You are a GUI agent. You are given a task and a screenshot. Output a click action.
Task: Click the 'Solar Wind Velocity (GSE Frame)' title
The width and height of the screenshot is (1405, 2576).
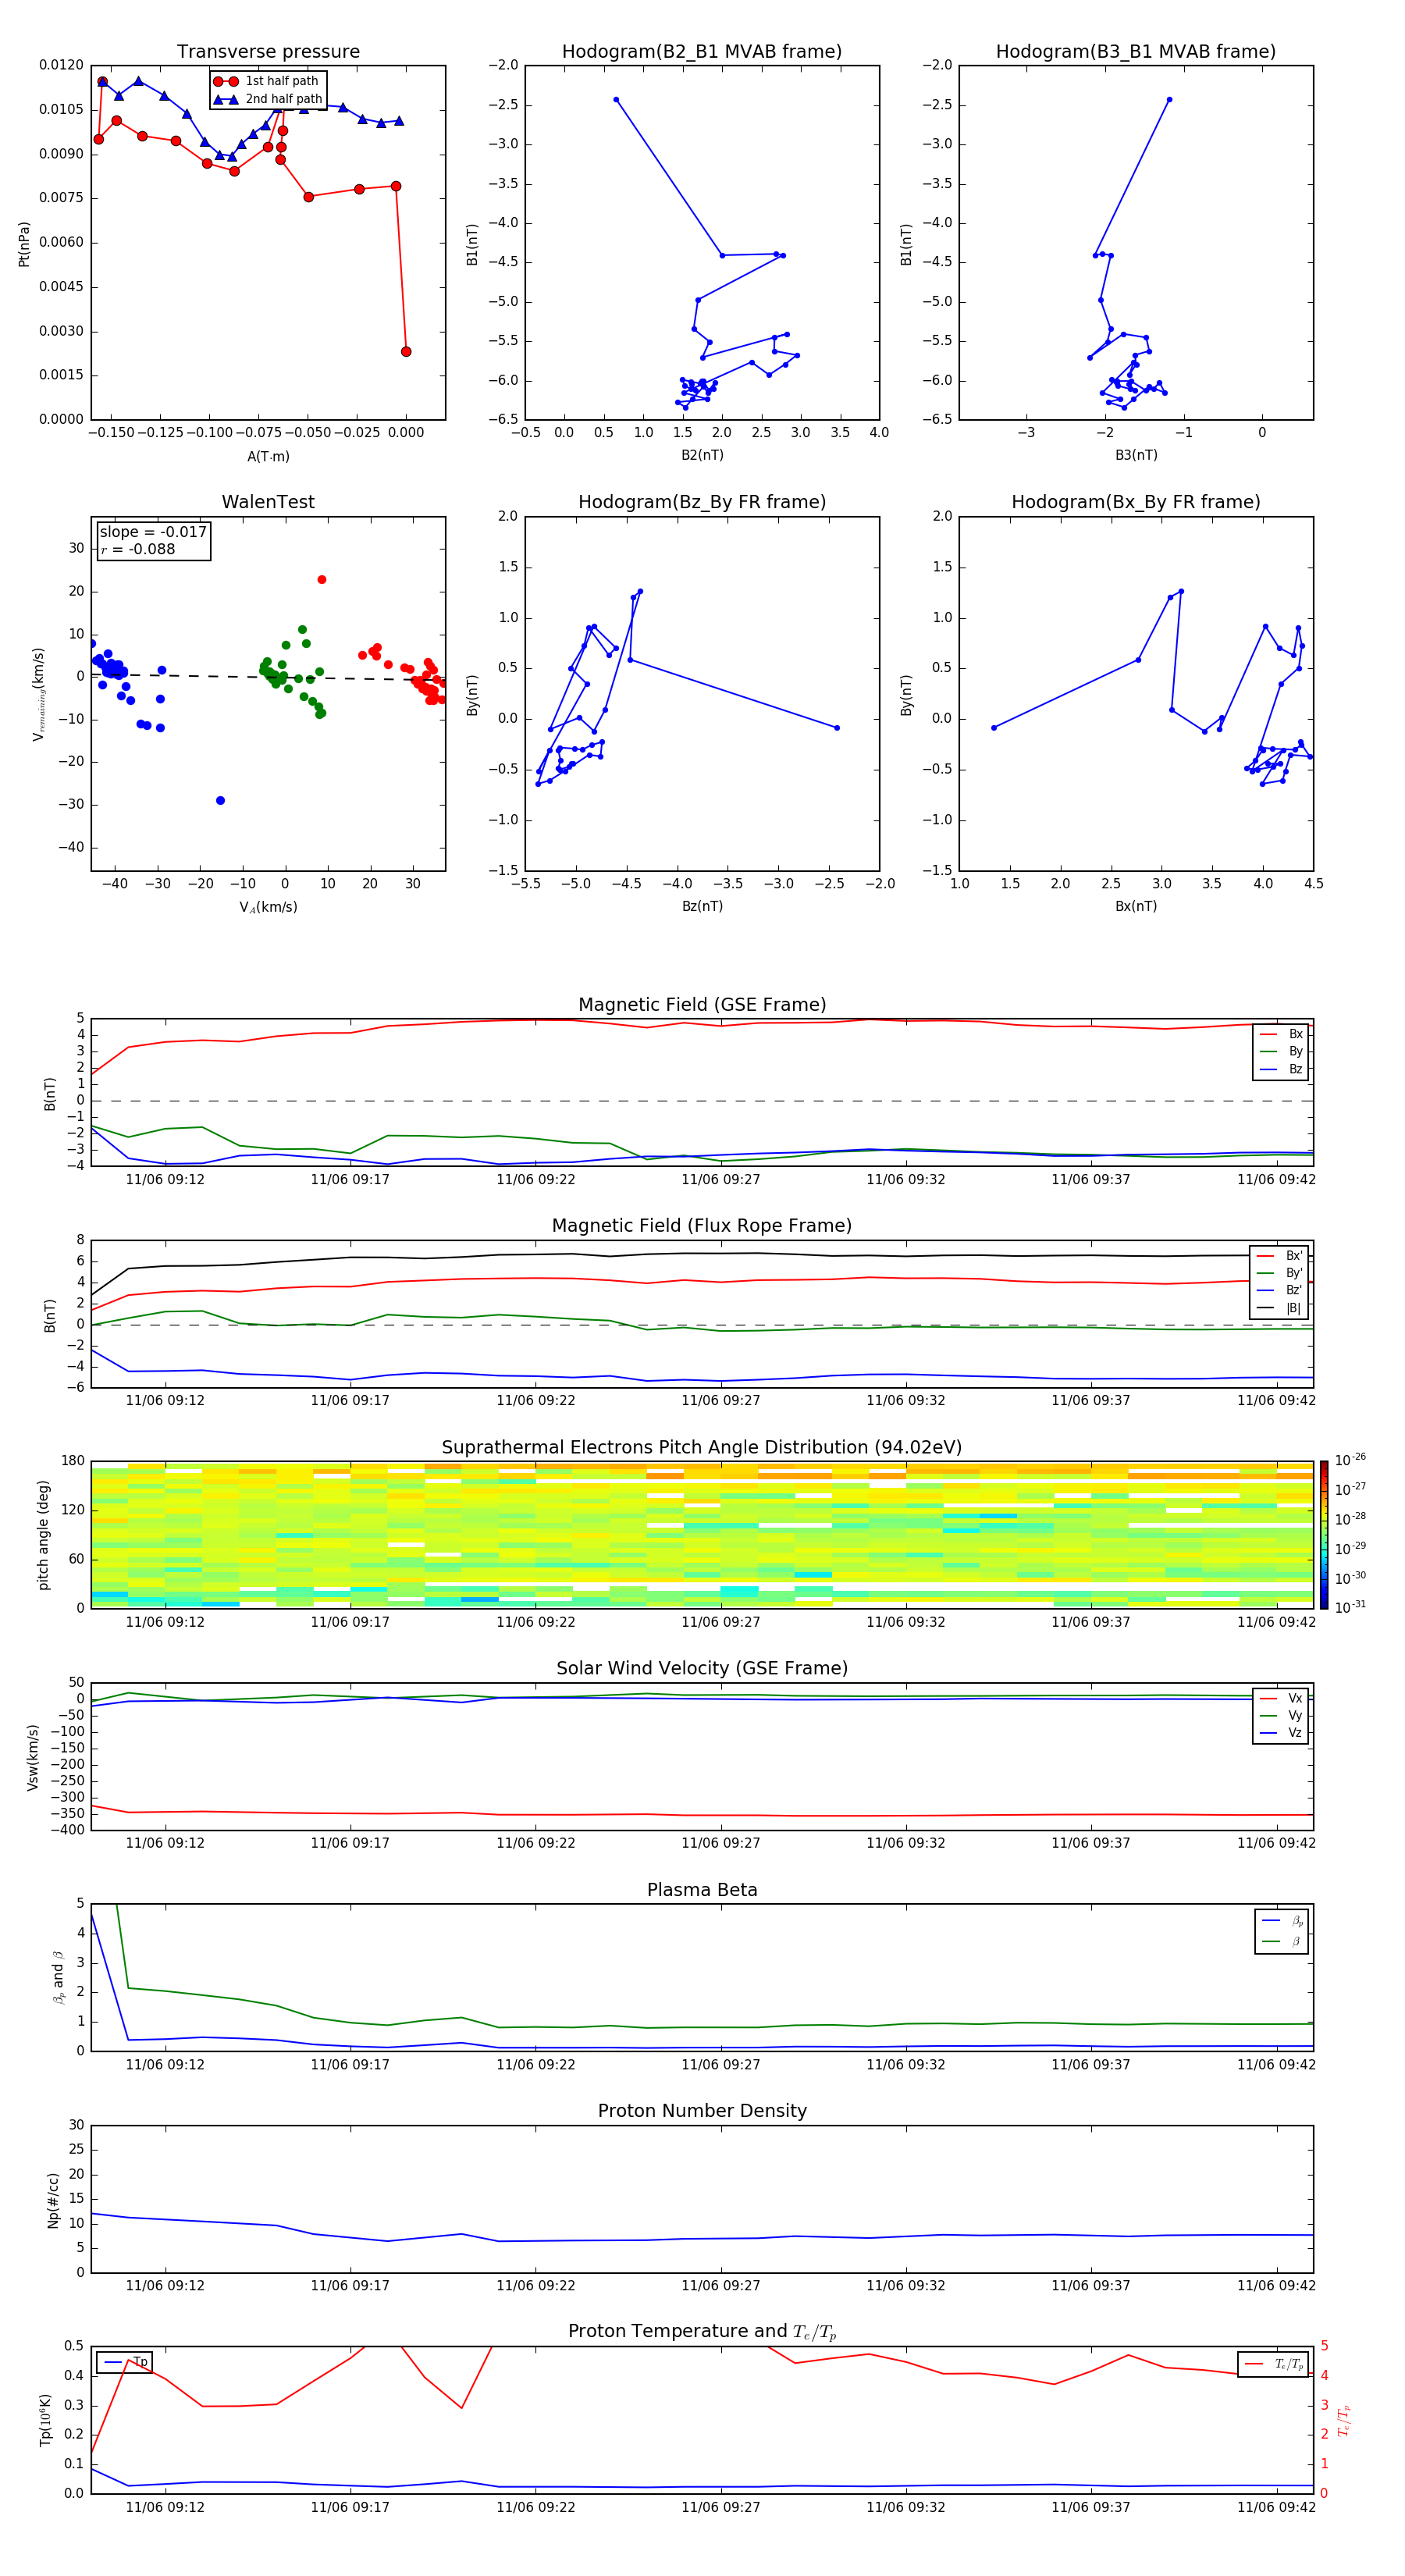point(702,1669)
